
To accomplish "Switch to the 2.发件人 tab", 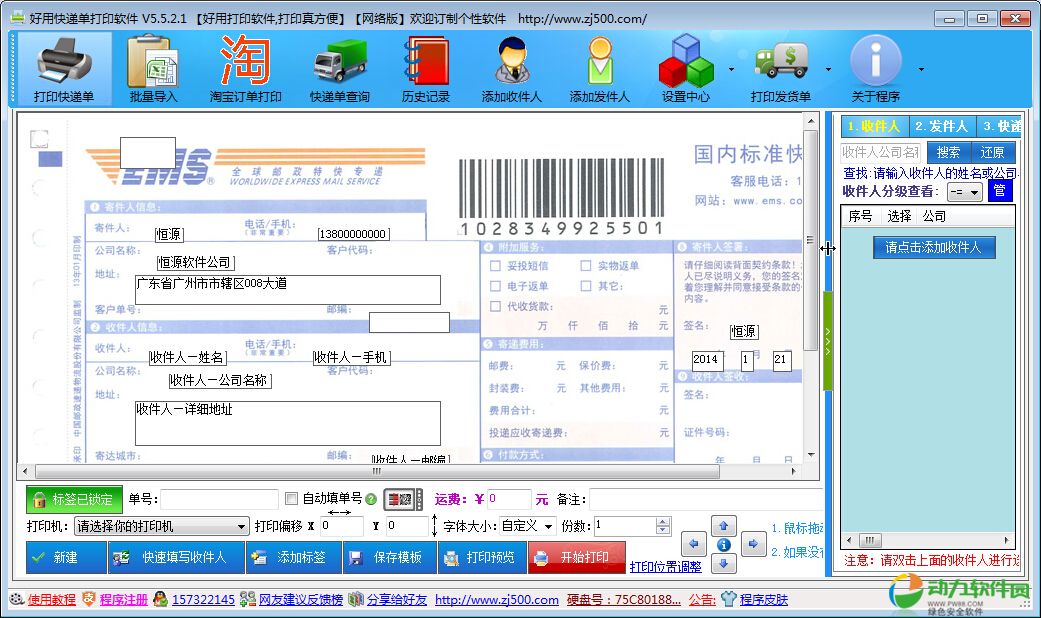I will click(940, 126).
